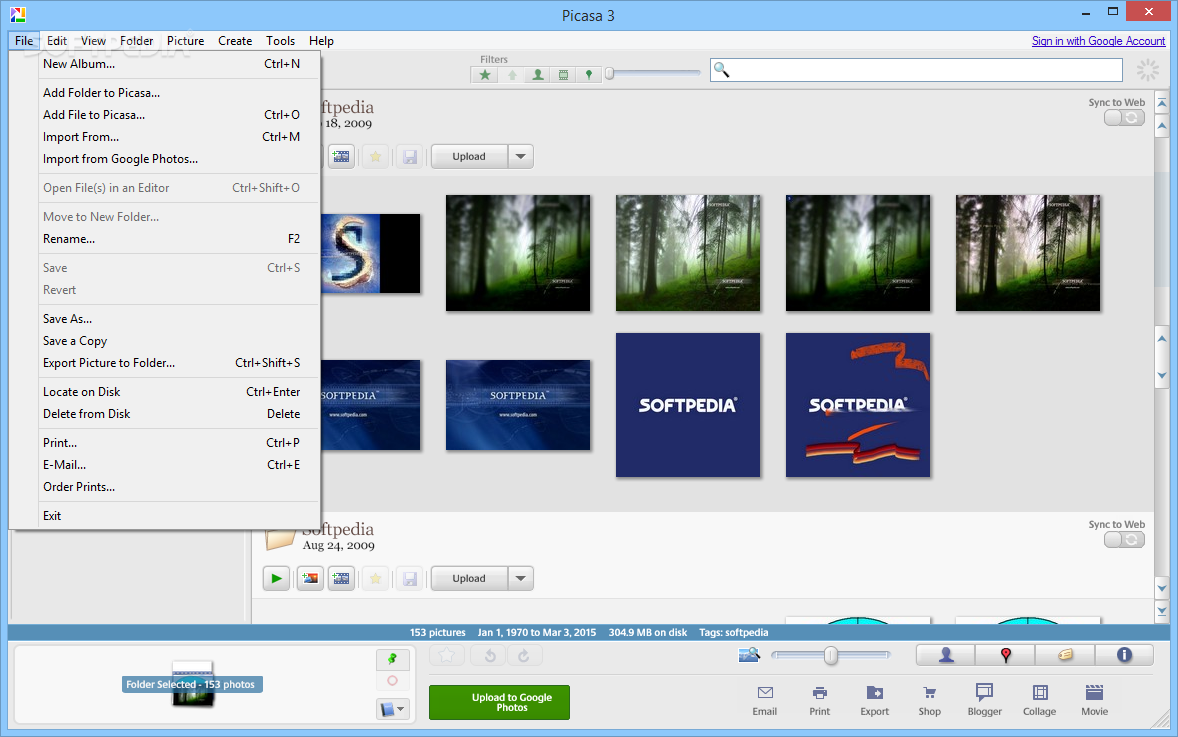The image size is (1178, 737).
Task: Enable Sync to Web for Aug 24 folder
Action: pos(1124,540)
